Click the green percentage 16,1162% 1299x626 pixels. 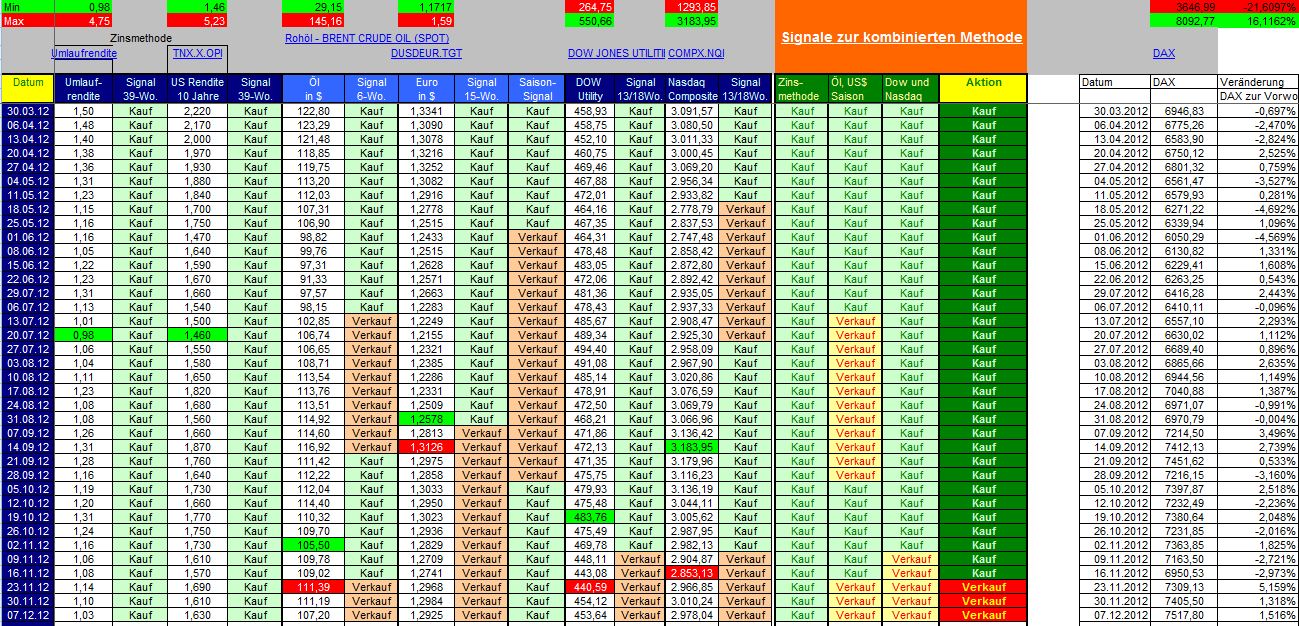[1257, 20]
